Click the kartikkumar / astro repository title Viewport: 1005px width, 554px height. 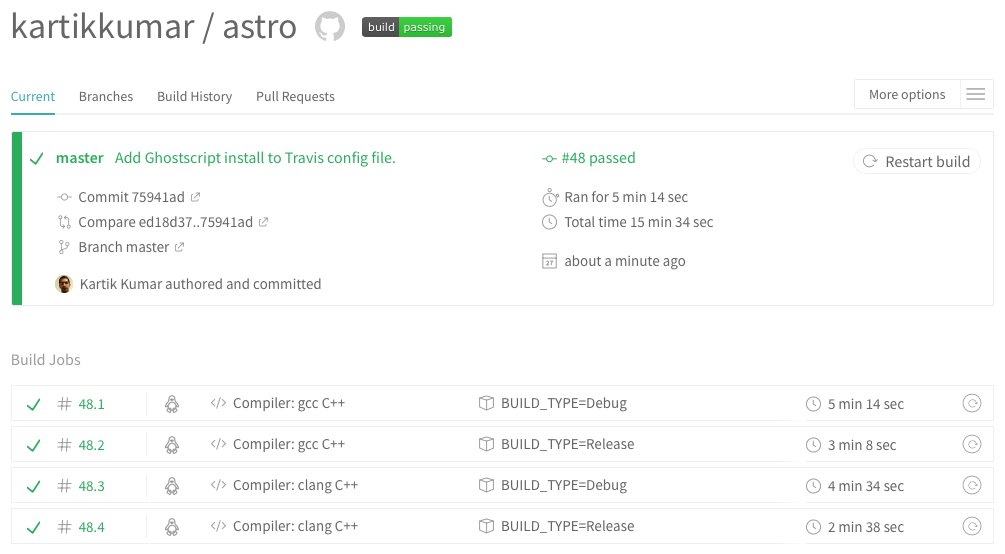[x=154, y=27]
